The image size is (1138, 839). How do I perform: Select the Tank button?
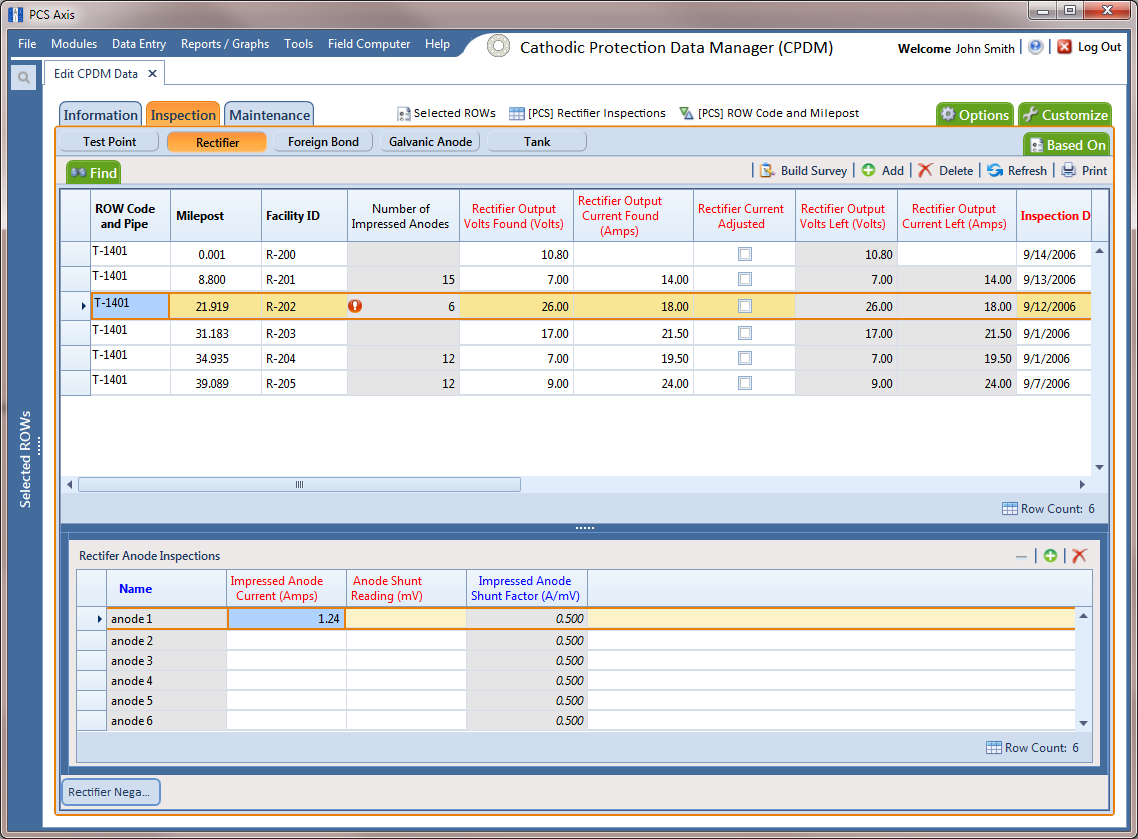point(537,142)
